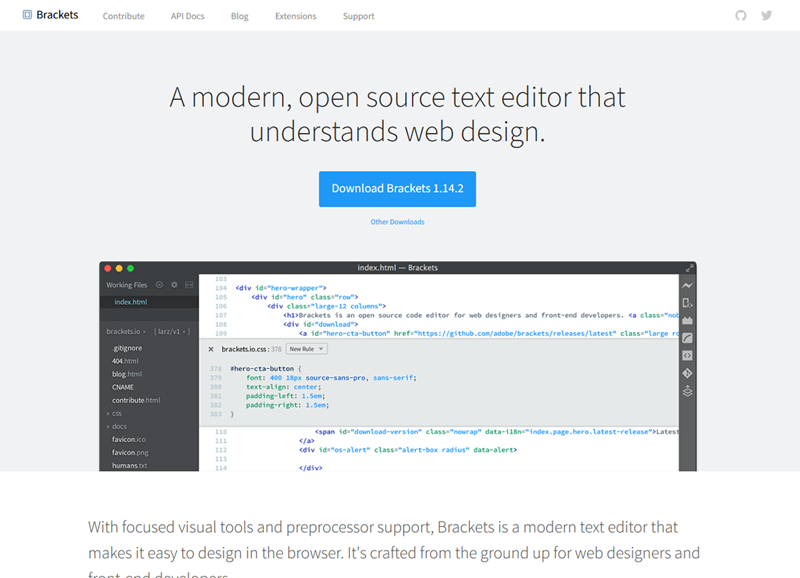Click the device preview icon in editor toolbar
The width and height of the screenshot is (800, 578).
pos(687,303)
